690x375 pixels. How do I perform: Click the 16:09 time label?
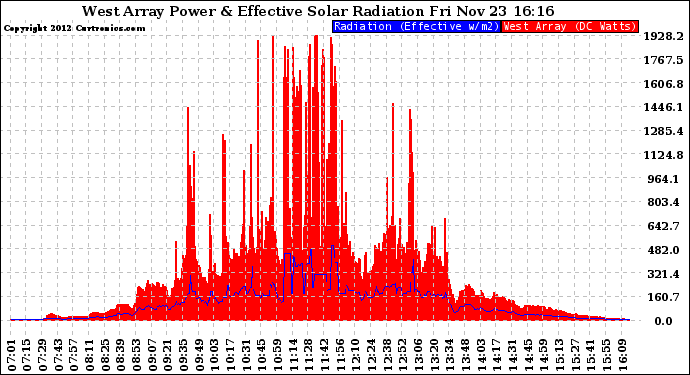pos(623,355)
